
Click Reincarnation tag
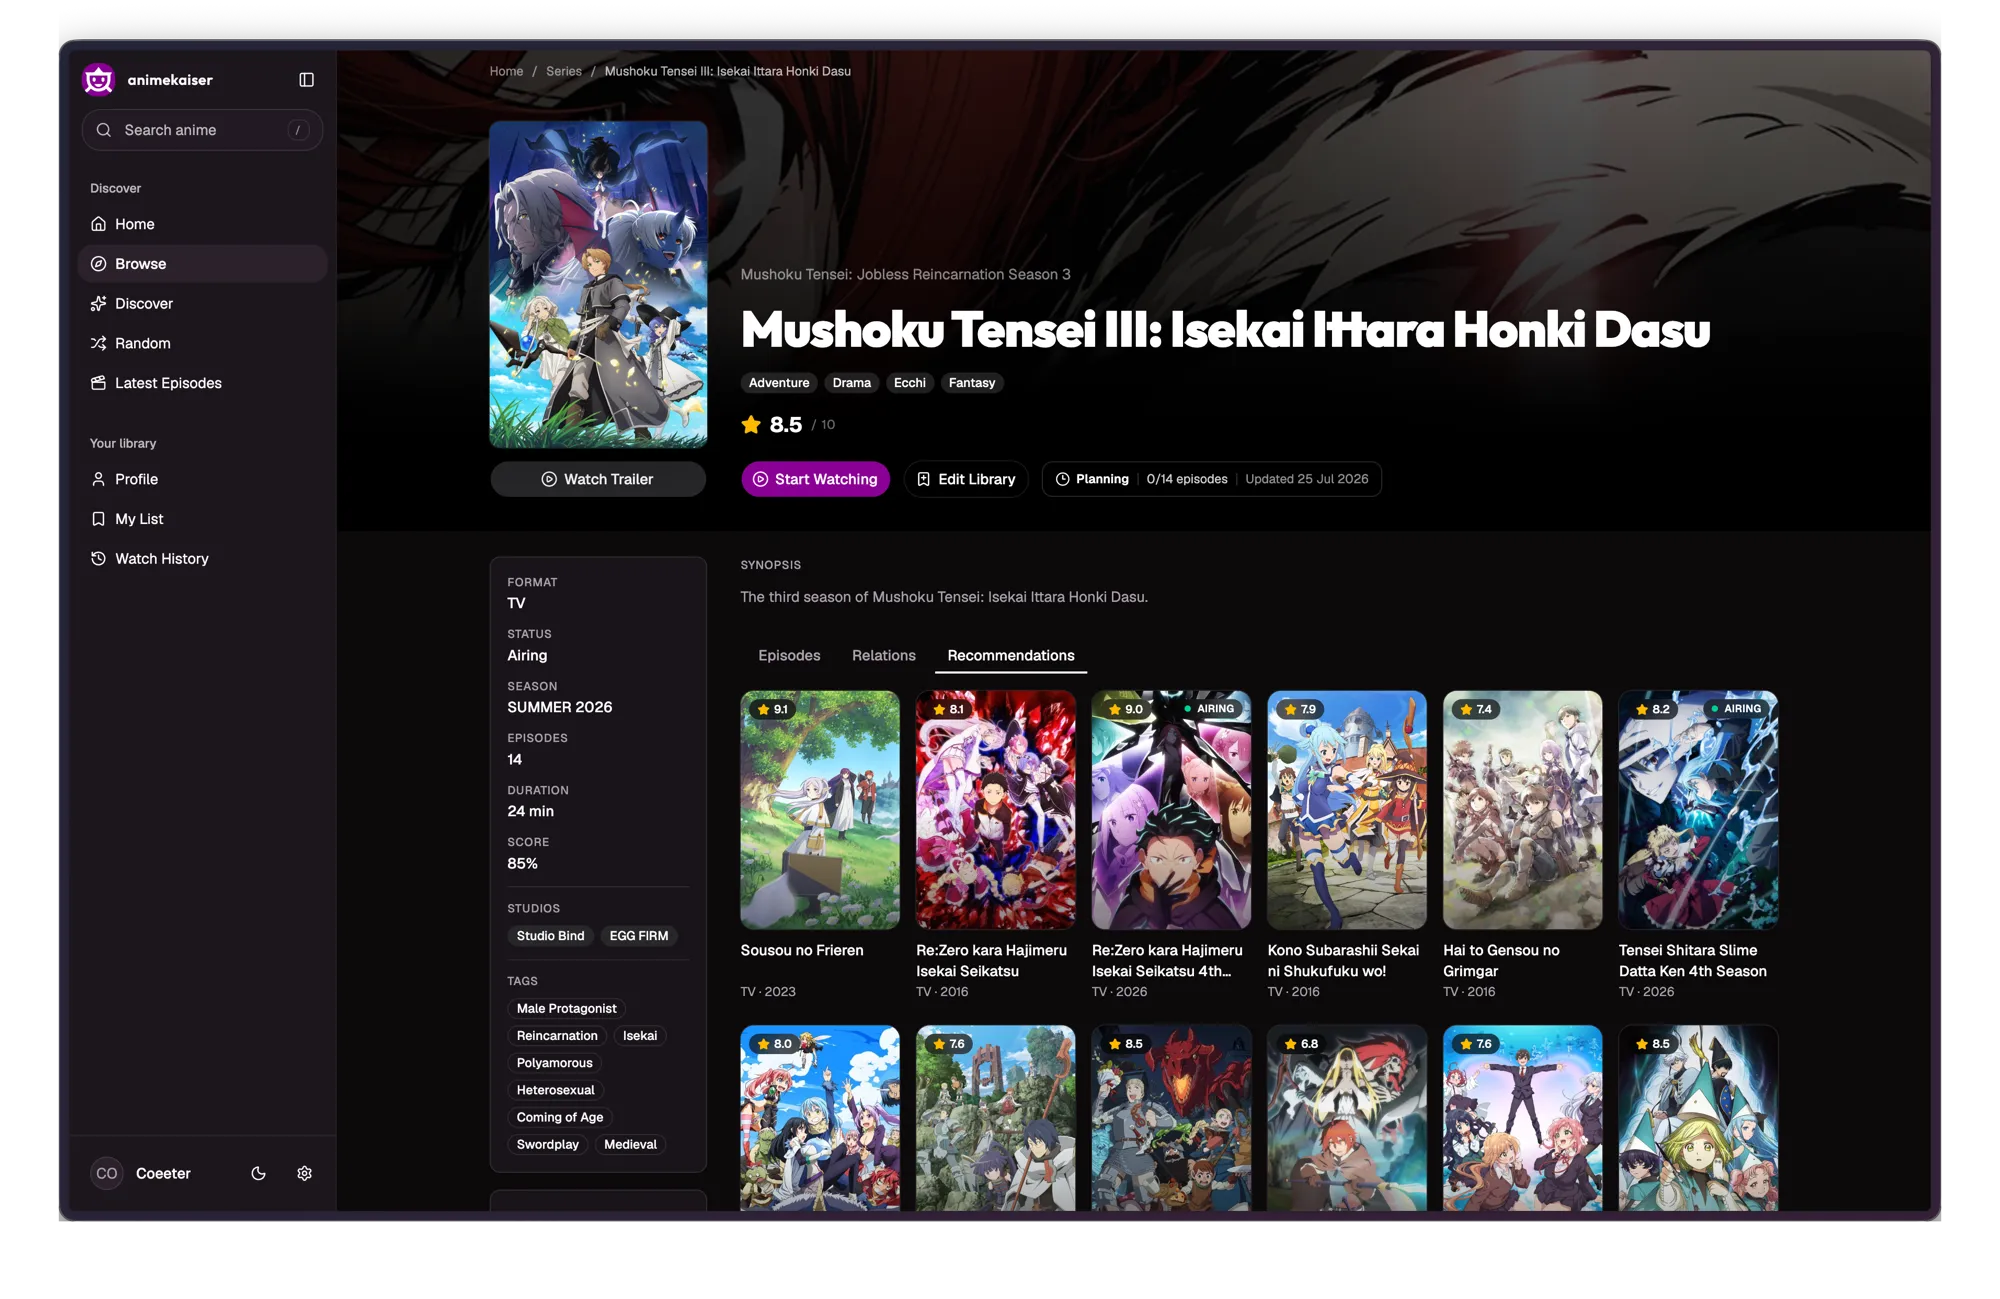click(557, 1036)
